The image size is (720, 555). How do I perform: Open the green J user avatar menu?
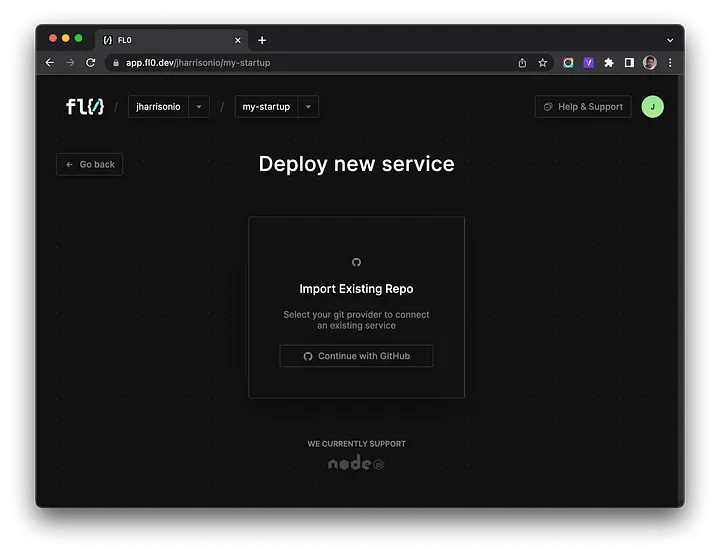[652, 107]
